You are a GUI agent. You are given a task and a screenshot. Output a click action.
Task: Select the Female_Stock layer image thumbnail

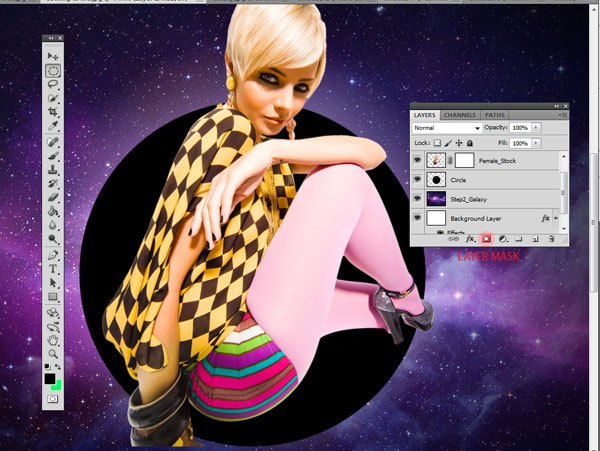tap(436, 160)
